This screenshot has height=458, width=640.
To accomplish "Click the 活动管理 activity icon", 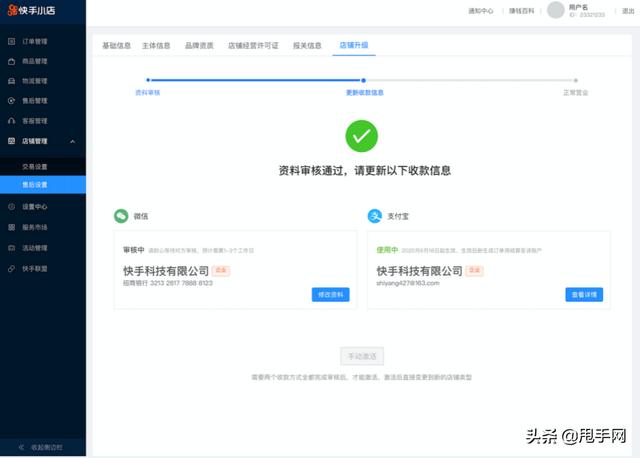I will (11, 248).
